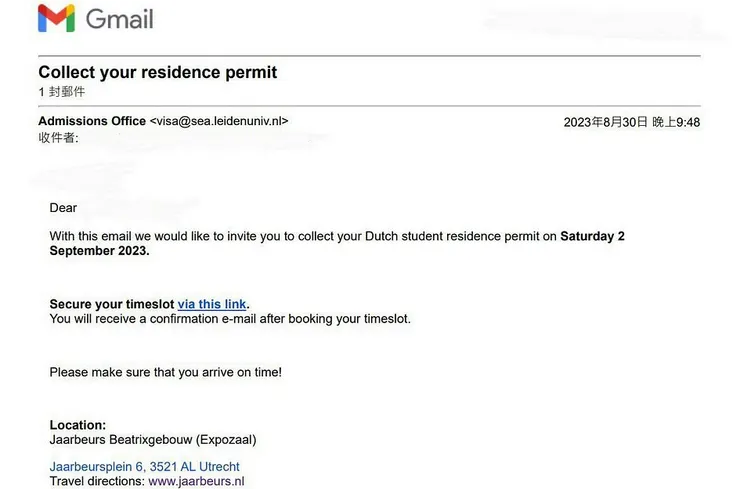
Task: Open the Jaarbeursplein 6 Utrecht address link
Action: (144, 466)
